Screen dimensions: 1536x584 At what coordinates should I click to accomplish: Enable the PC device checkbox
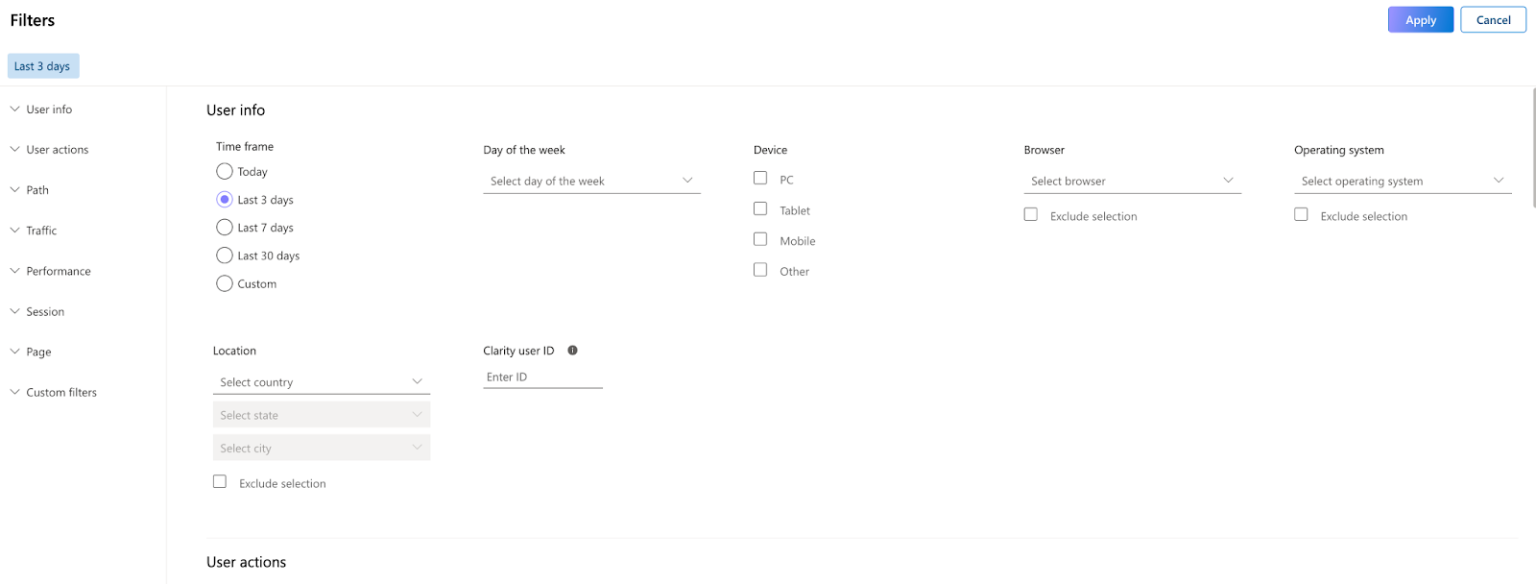coord(760,178)
